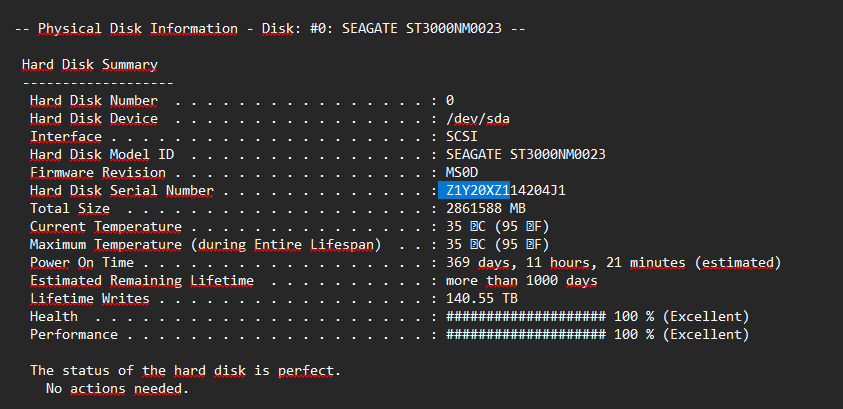Click the MS0D firmware revision value
The image size is (843, 409).
(462, 172)
